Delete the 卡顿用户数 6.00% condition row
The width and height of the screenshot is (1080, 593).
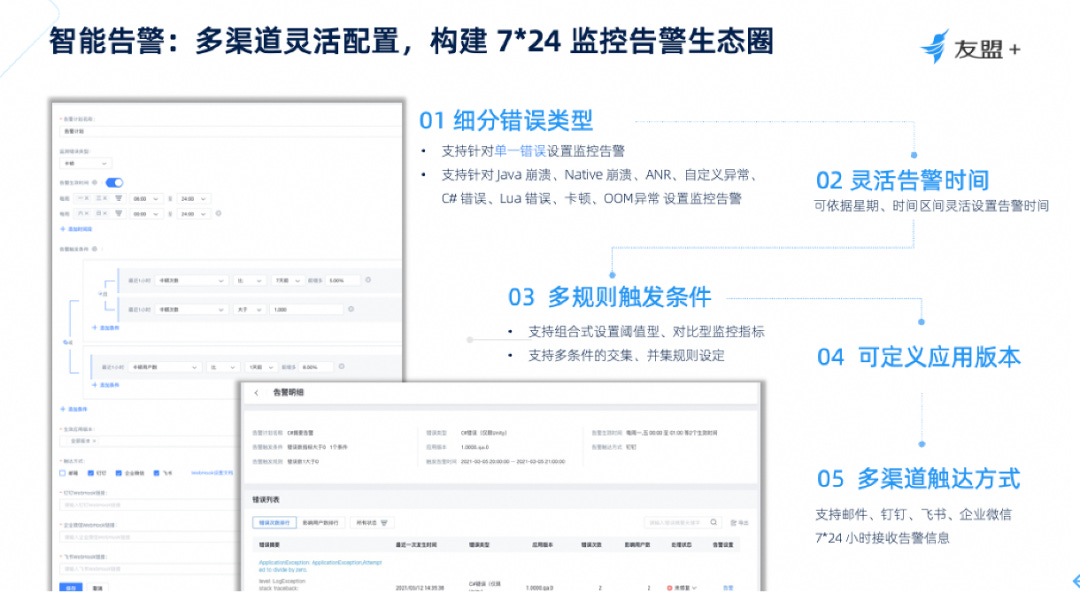click(342, 366)
